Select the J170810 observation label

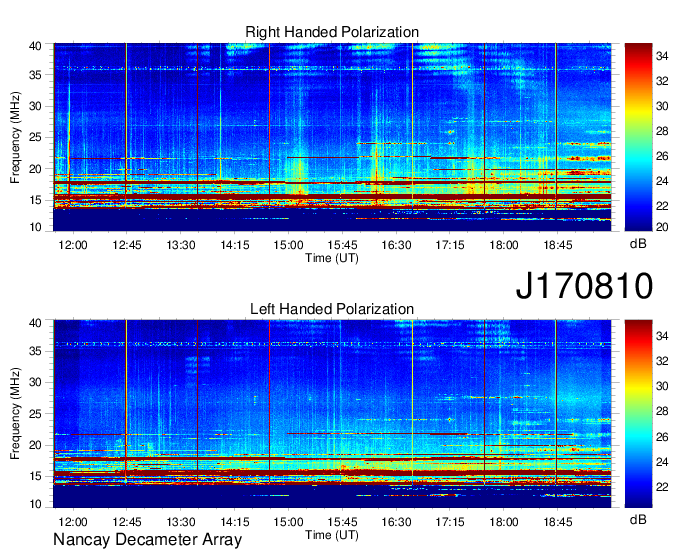tap(584, 286)
